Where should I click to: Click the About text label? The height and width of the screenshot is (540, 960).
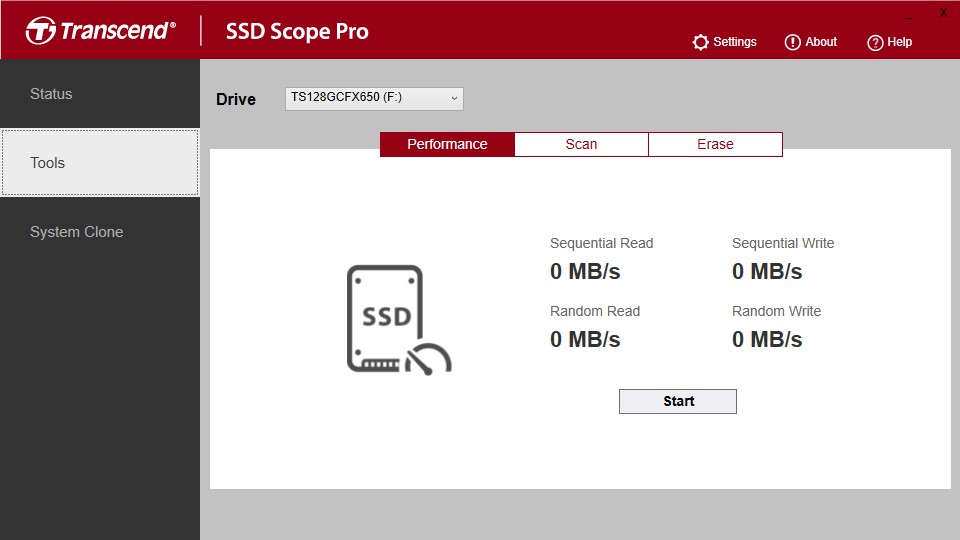[x=821, y=42]
